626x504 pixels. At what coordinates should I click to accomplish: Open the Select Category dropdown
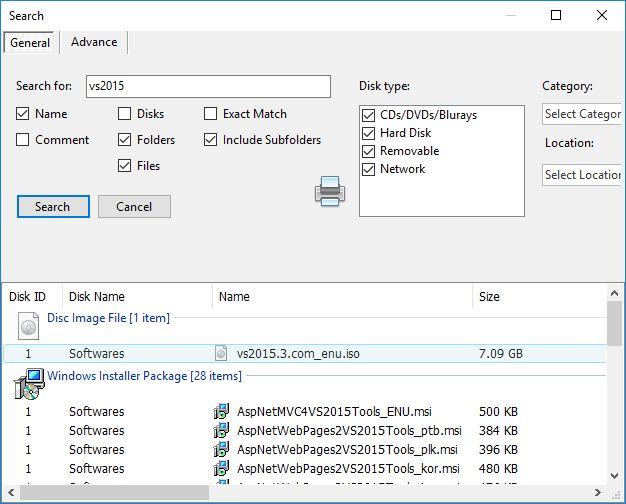point(582,114)
